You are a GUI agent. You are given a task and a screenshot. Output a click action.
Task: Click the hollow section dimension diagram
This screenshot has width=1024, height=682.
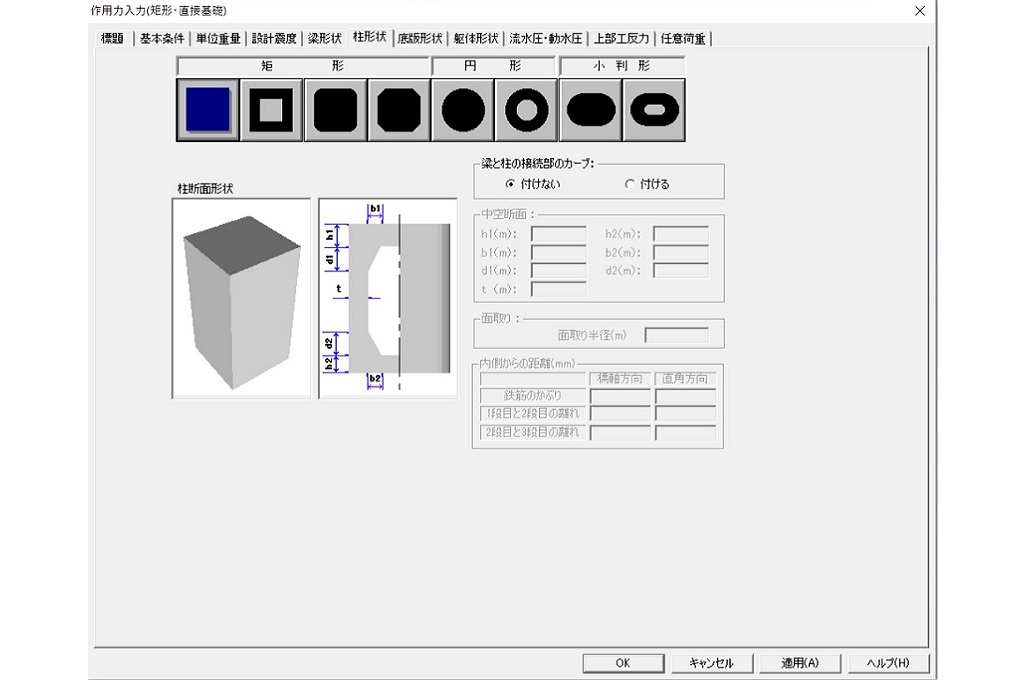[388, 299]
